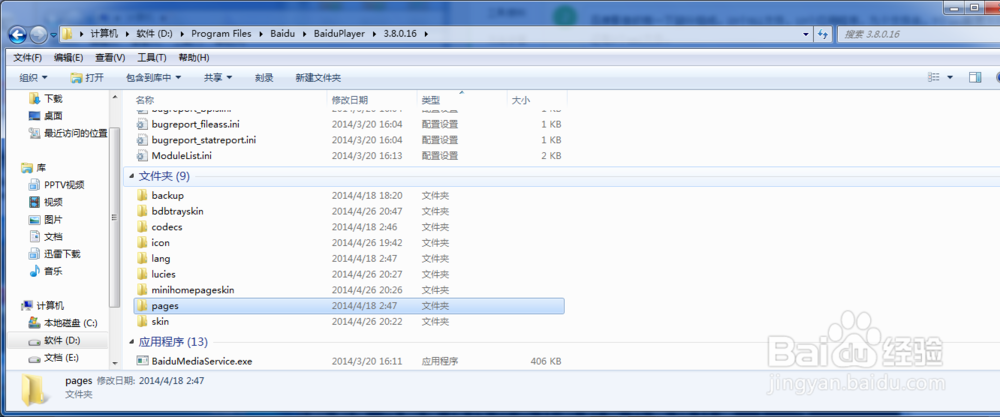Open the view options dropdown arrow
Screen dimensions: 1000x417
[950, 78]
